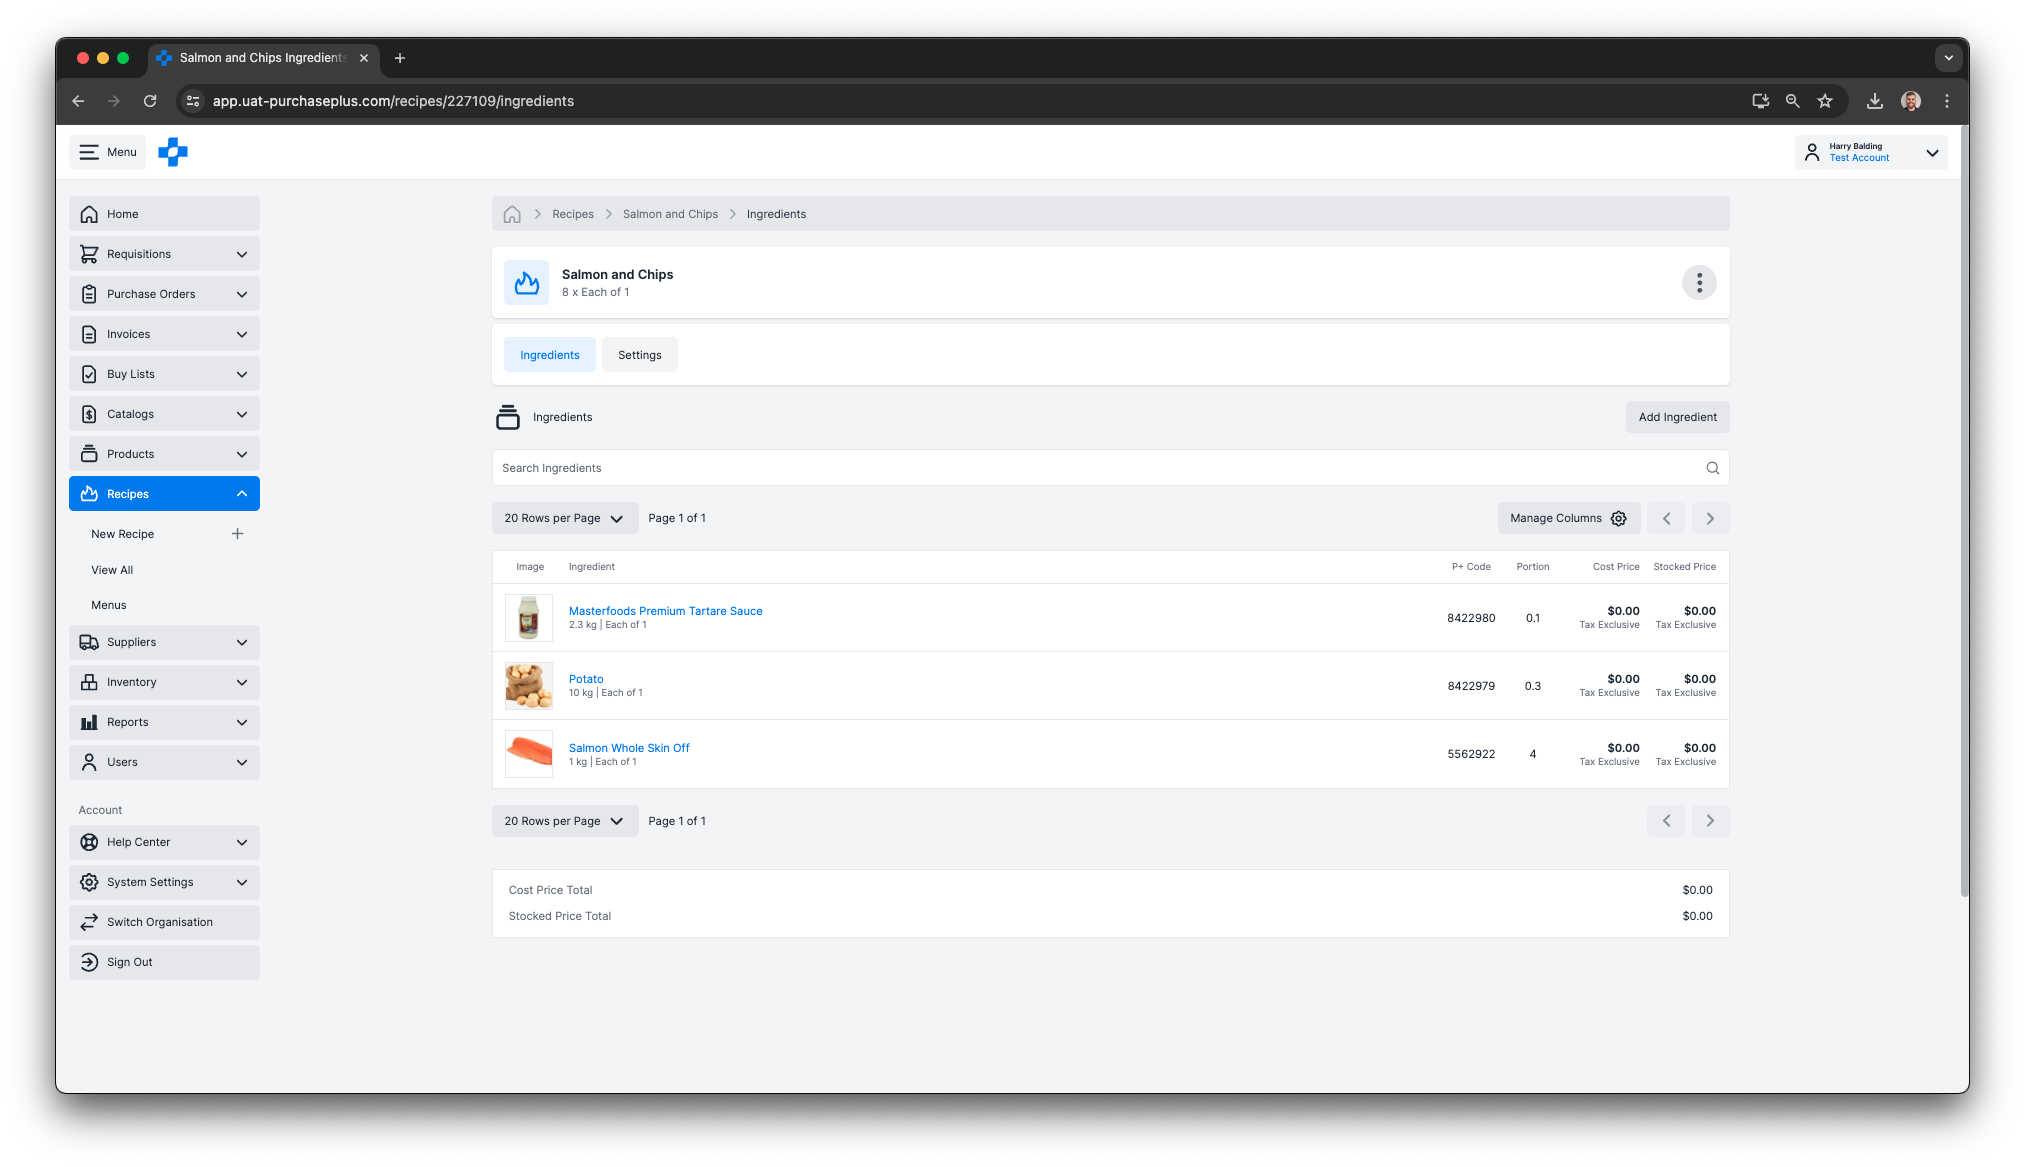Open the Potato ingredient link
2025x1167 pixels.
tap(586, 679)
